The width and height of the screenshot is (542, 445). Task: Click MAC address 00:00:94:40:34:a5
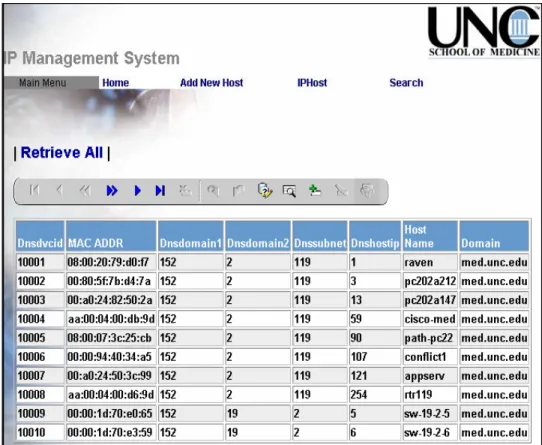tap(111, 356)
